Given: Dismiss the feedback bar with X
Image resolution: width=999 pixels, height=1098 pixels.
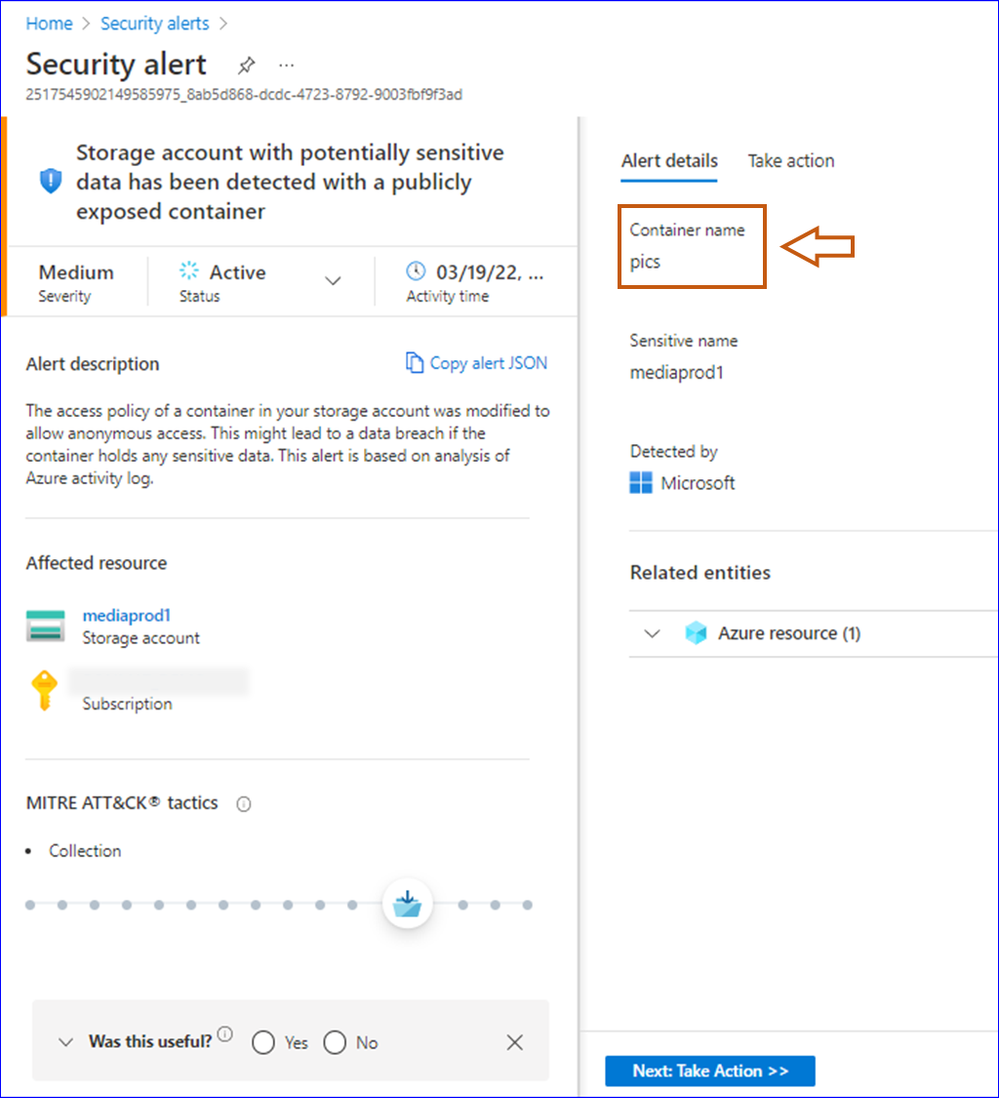Looking at the screenshot, I should 515,1042.
